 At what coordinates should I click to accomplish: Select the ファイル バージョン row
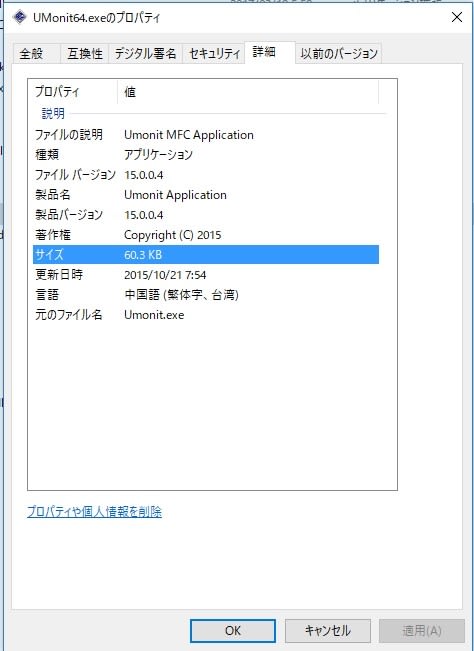point(206,175)
